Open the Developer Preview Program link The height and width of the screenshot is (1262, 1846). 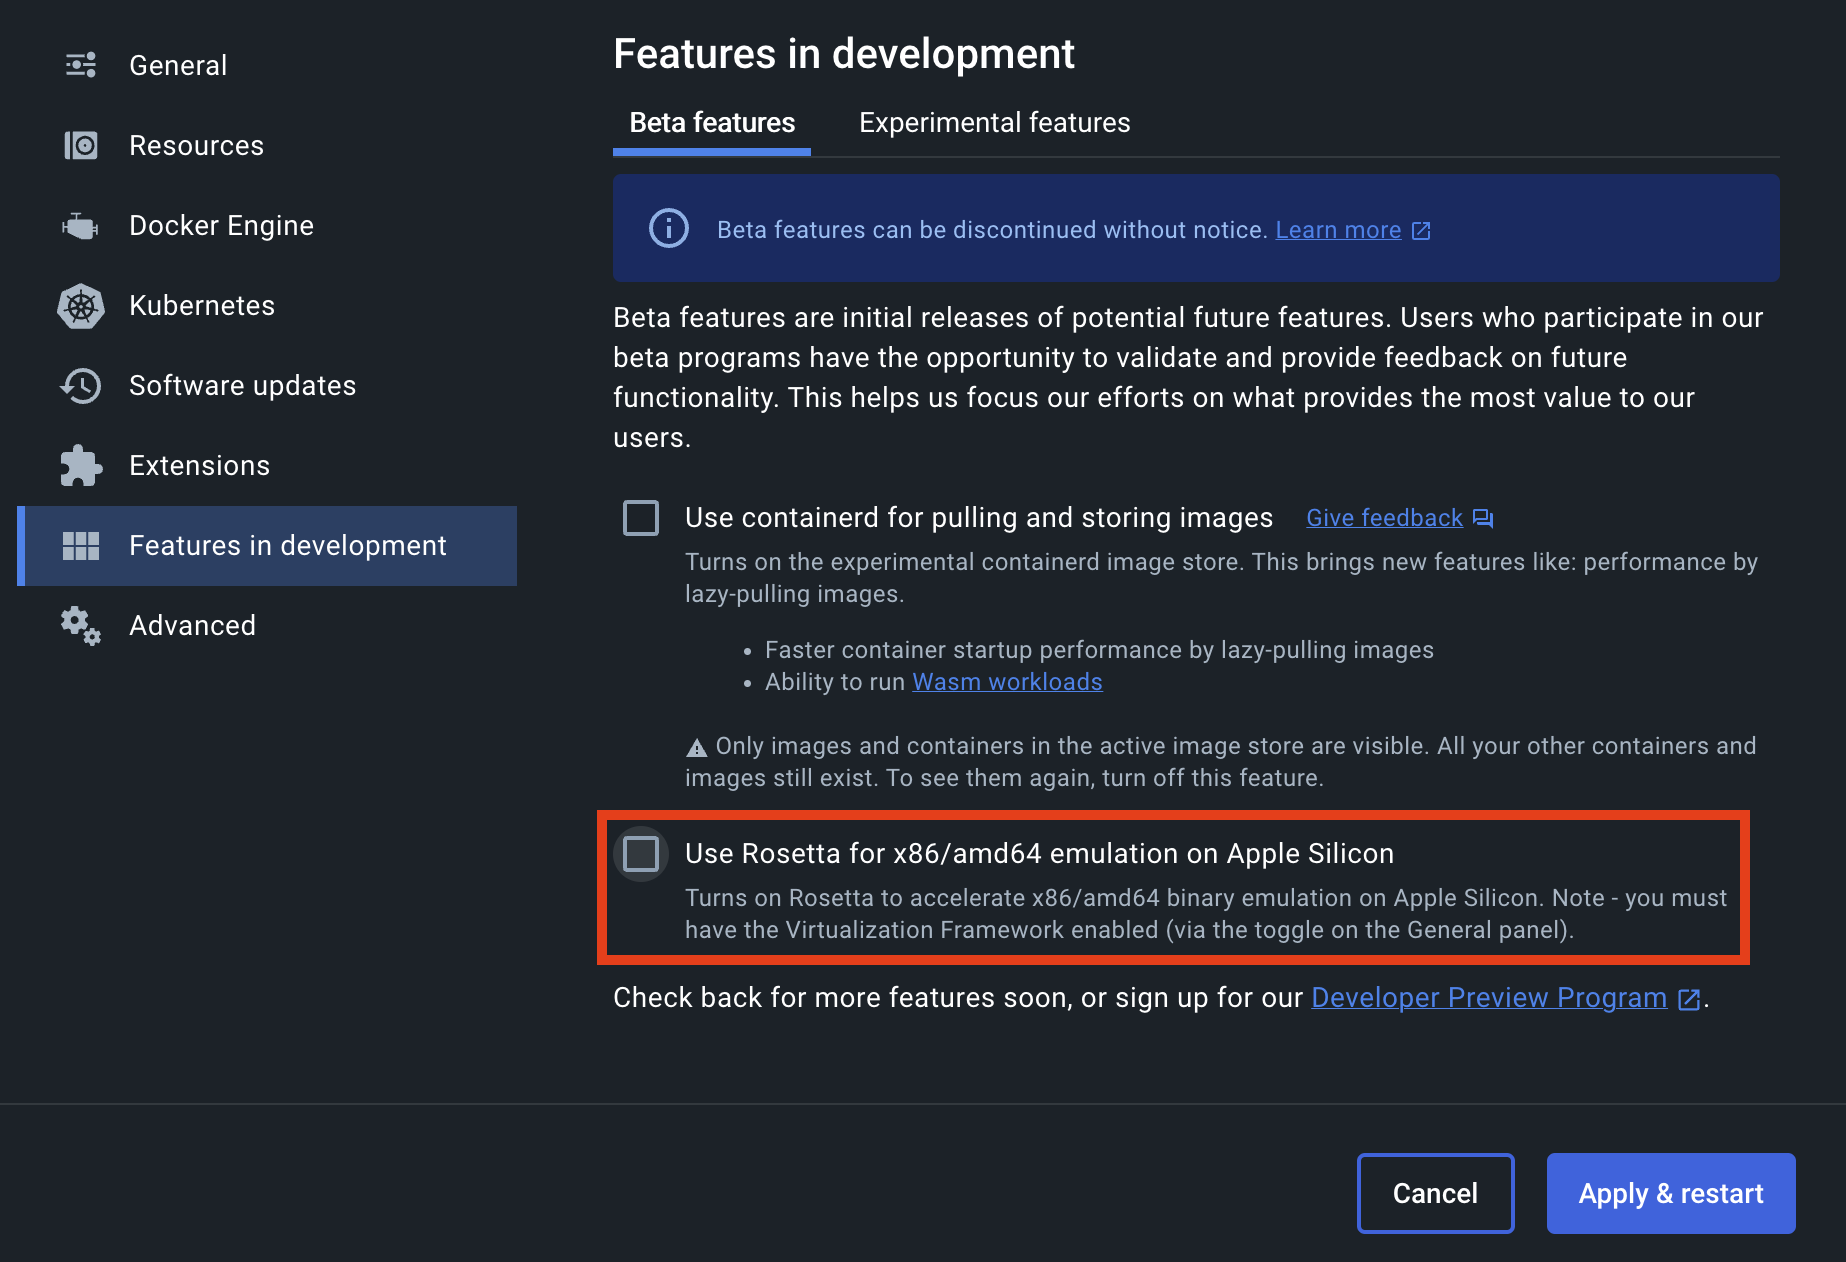[x=1489, y=998]
